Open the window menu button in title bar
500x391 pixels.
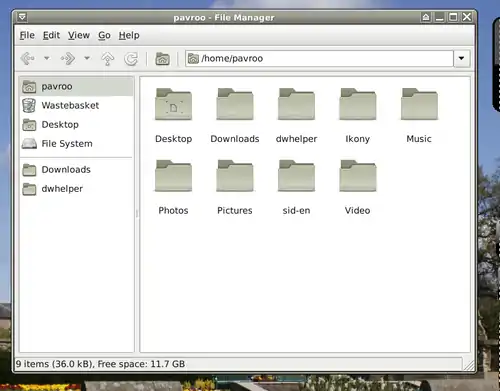(22, 17)
